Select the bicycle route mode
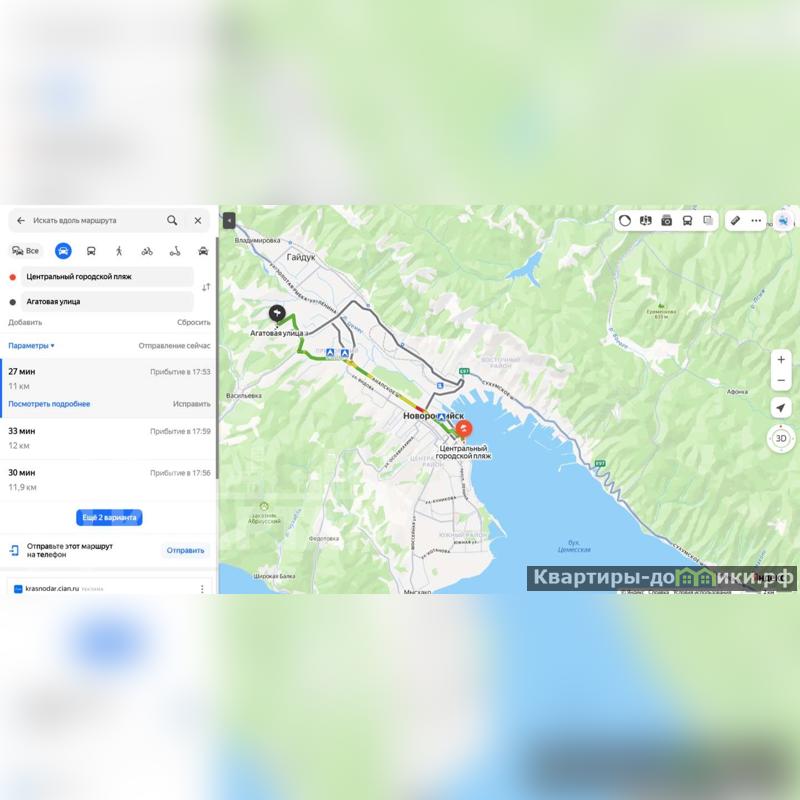The image size is (800, 800). coord(147,251)
